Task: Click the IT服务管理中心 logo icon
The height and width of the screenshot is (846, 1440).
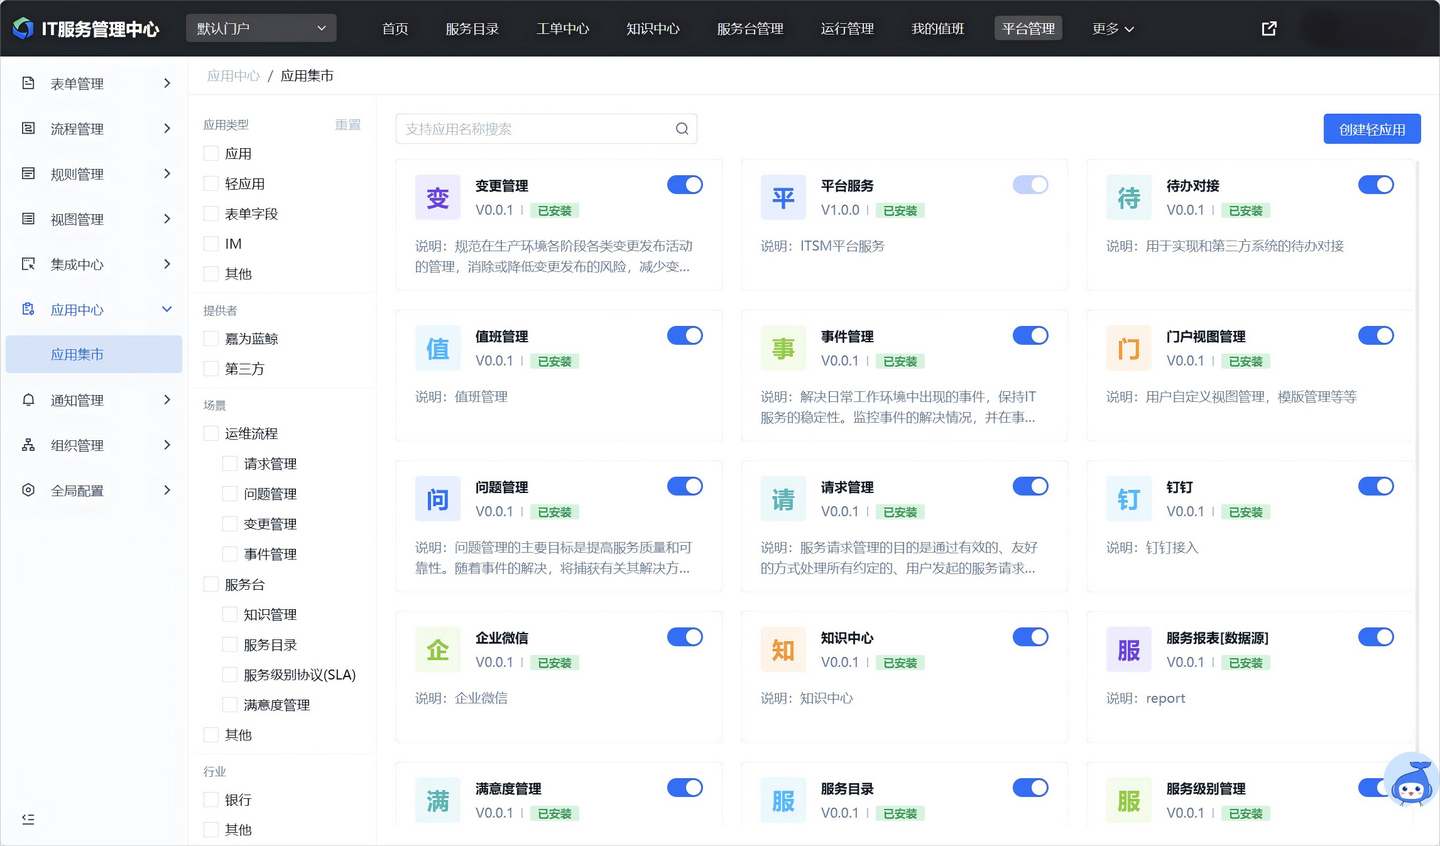Action: [x=23, y=29]
